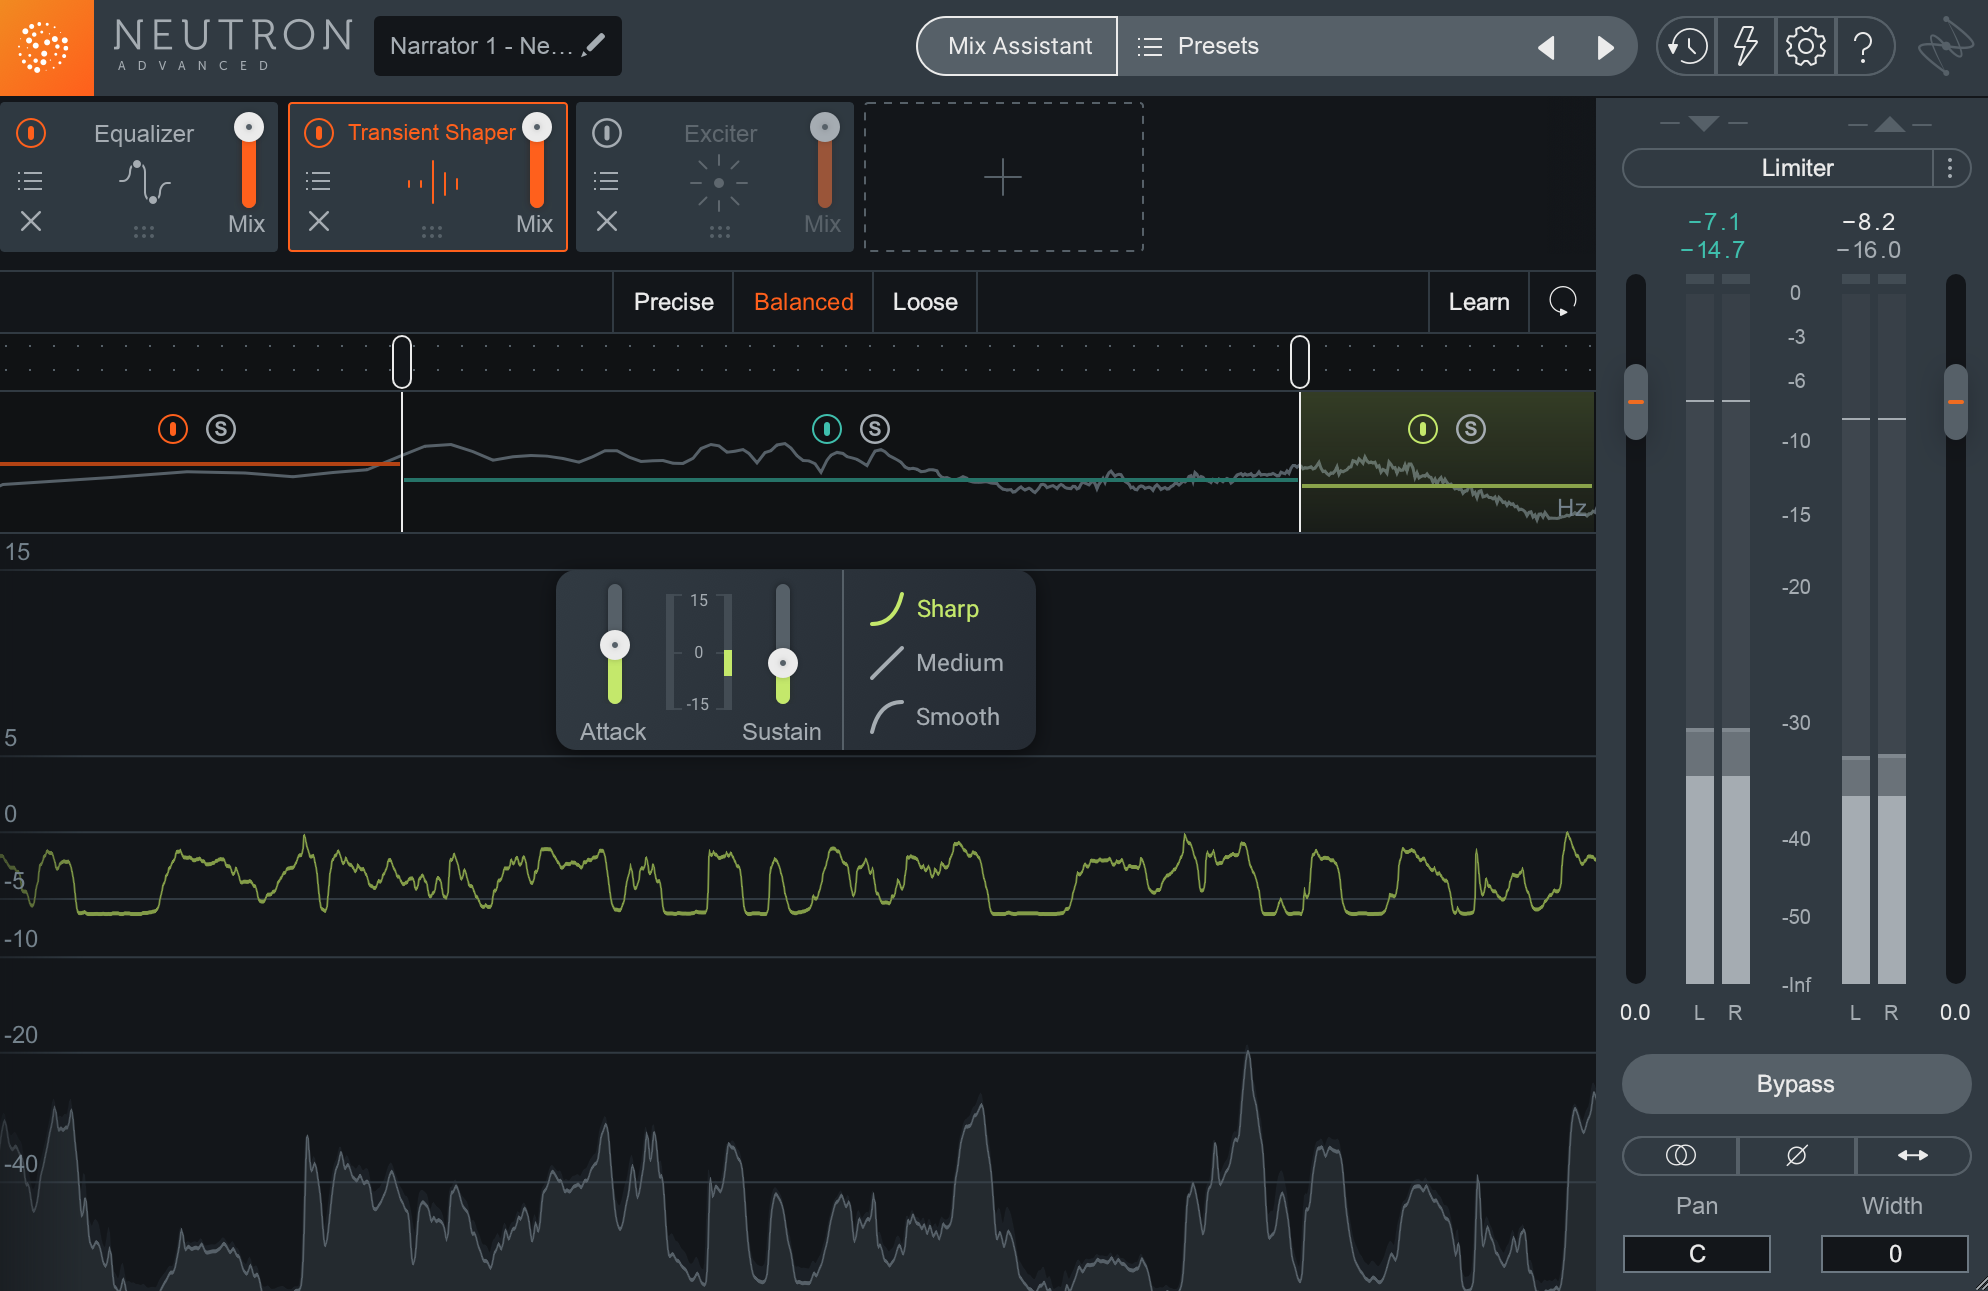
Task: Open settings gear icon
Action: pos(1805,46)
